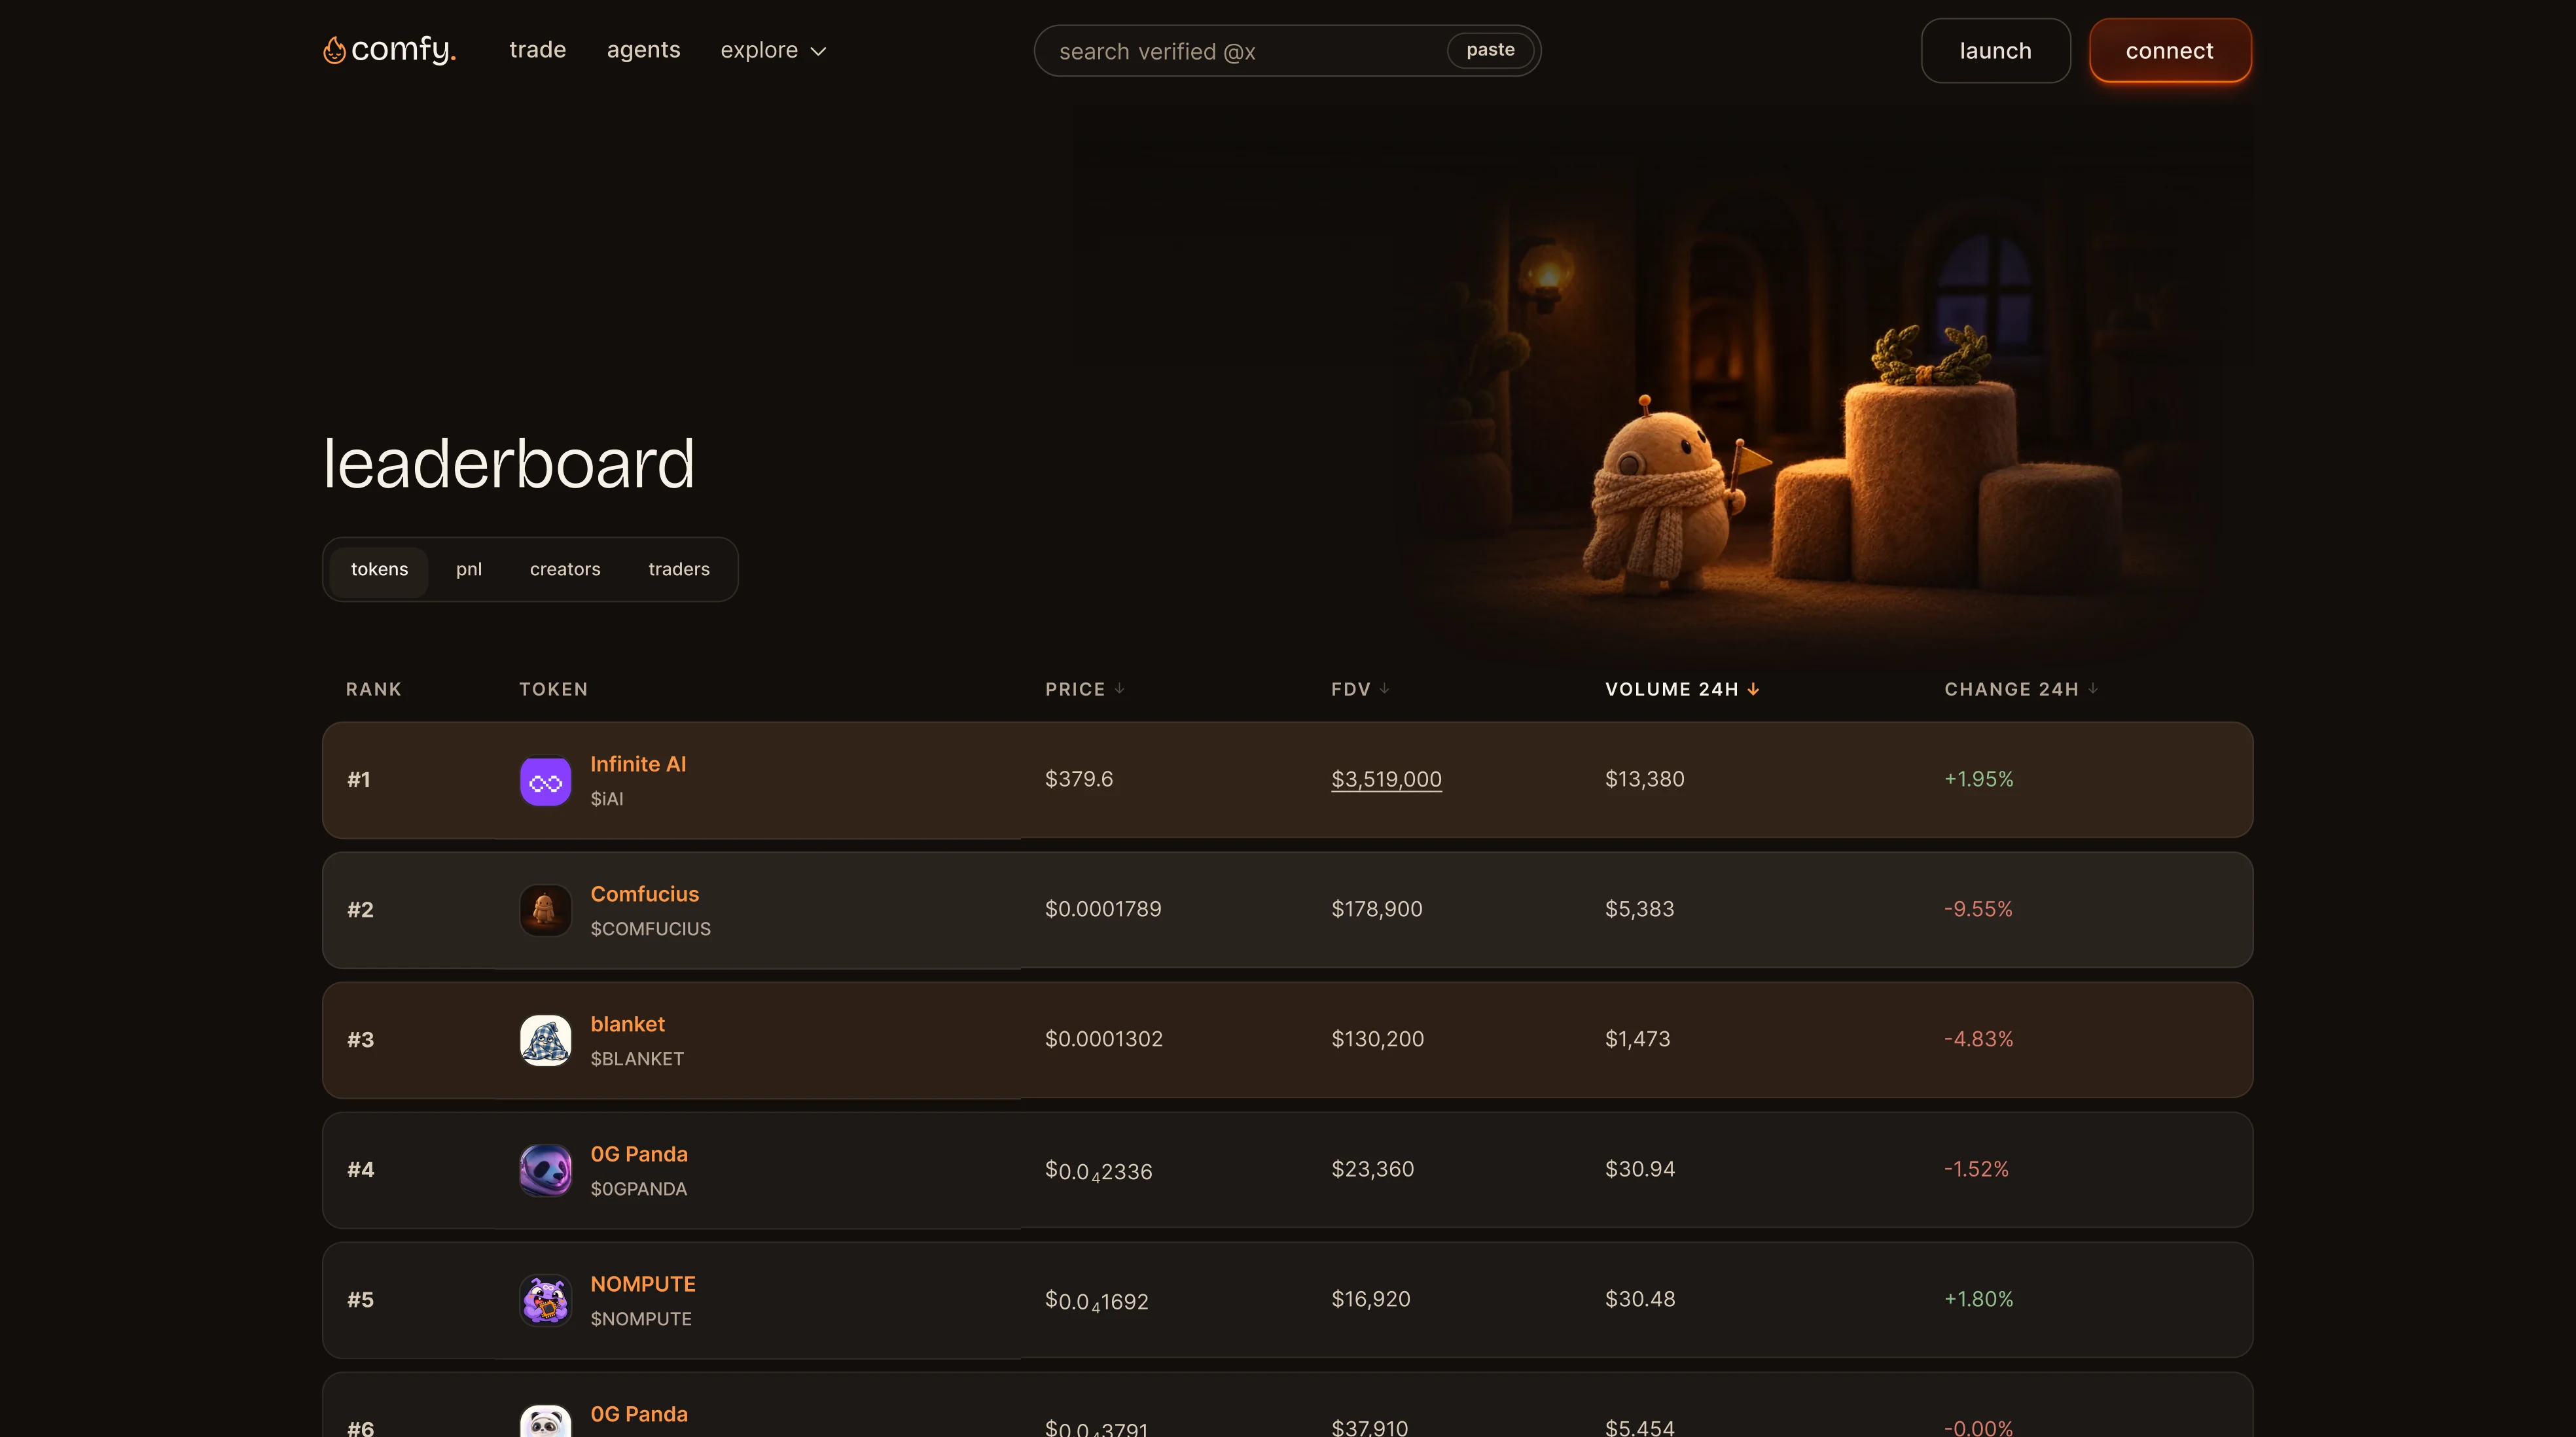Switch to the tokens tab
The image size is (2576, 1437).
click(x=379, y=569)
